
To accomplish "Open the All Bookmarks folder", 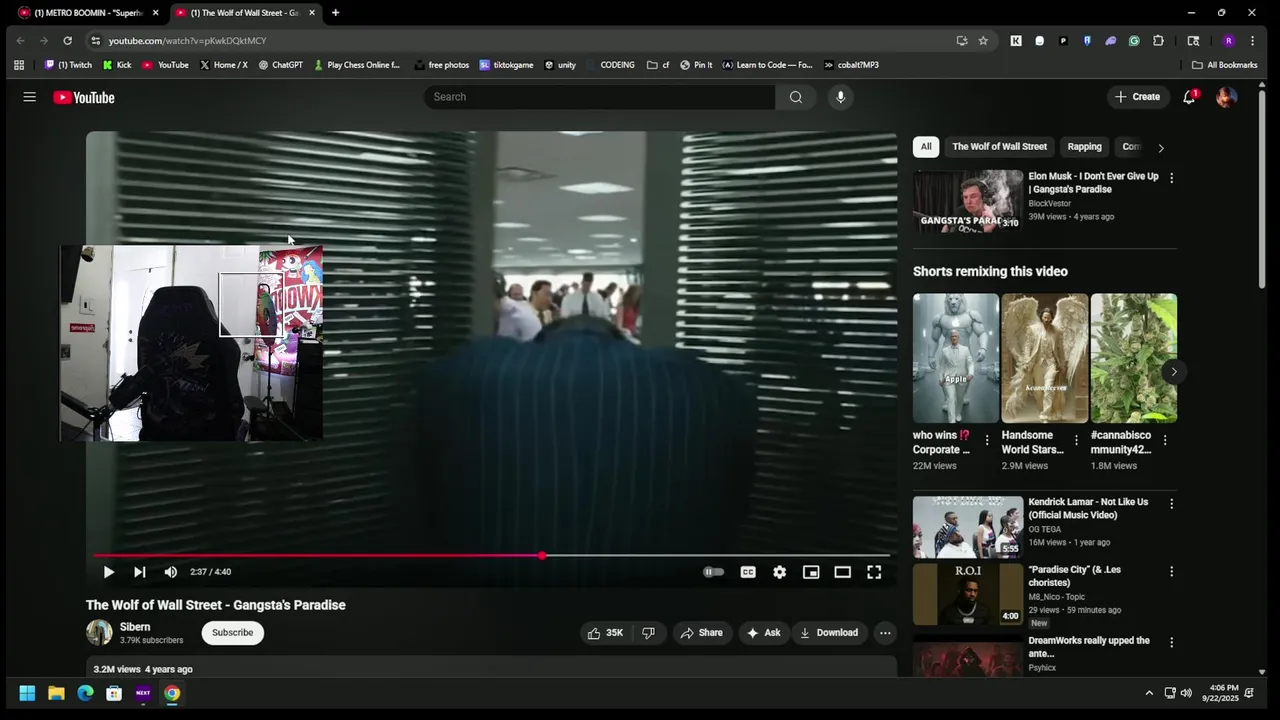I will 1224,65.
